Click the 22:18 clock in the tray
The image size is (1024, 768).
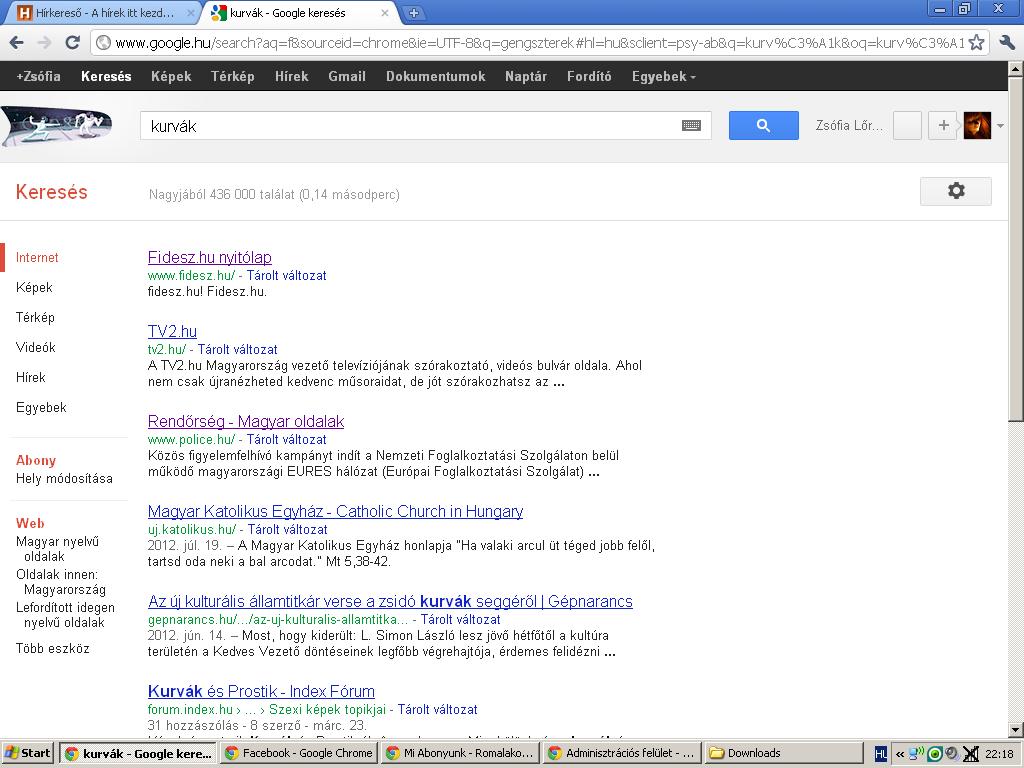(x=999, y=754)
